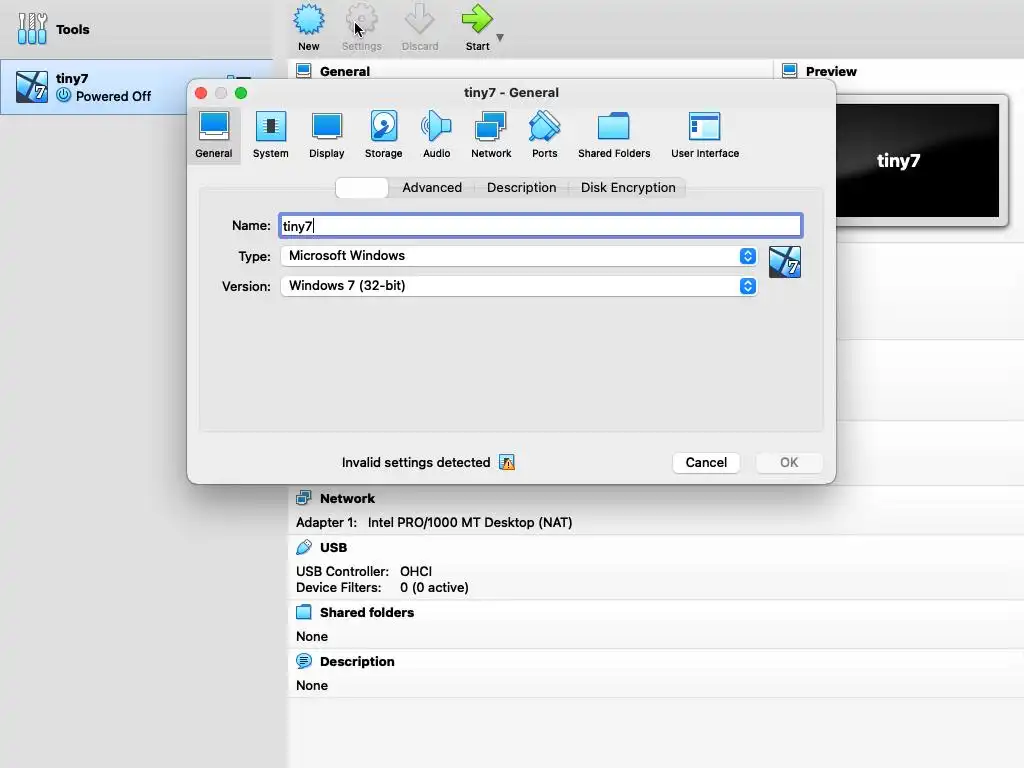Open the Ports settings category
Viewport: 1024px width, 768px height.
click(x=544, y=135)
